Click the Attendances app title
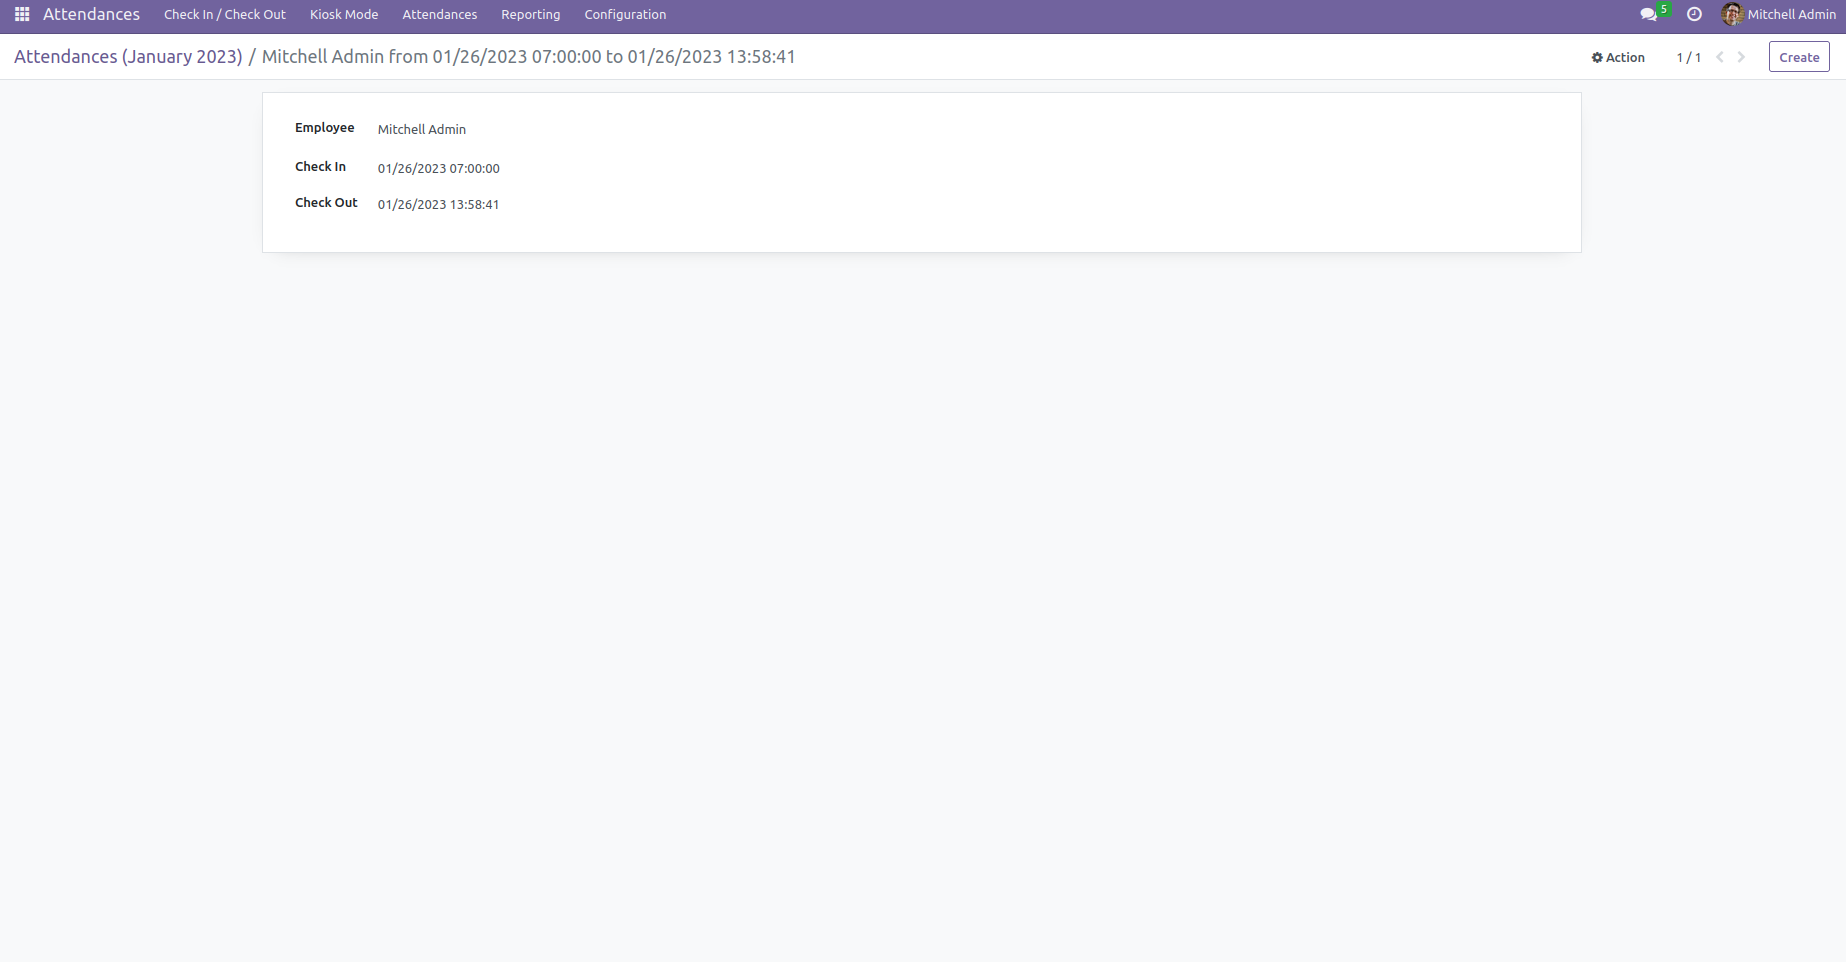1846x962 pixels. pyautogui.click(x=91, y=14)
